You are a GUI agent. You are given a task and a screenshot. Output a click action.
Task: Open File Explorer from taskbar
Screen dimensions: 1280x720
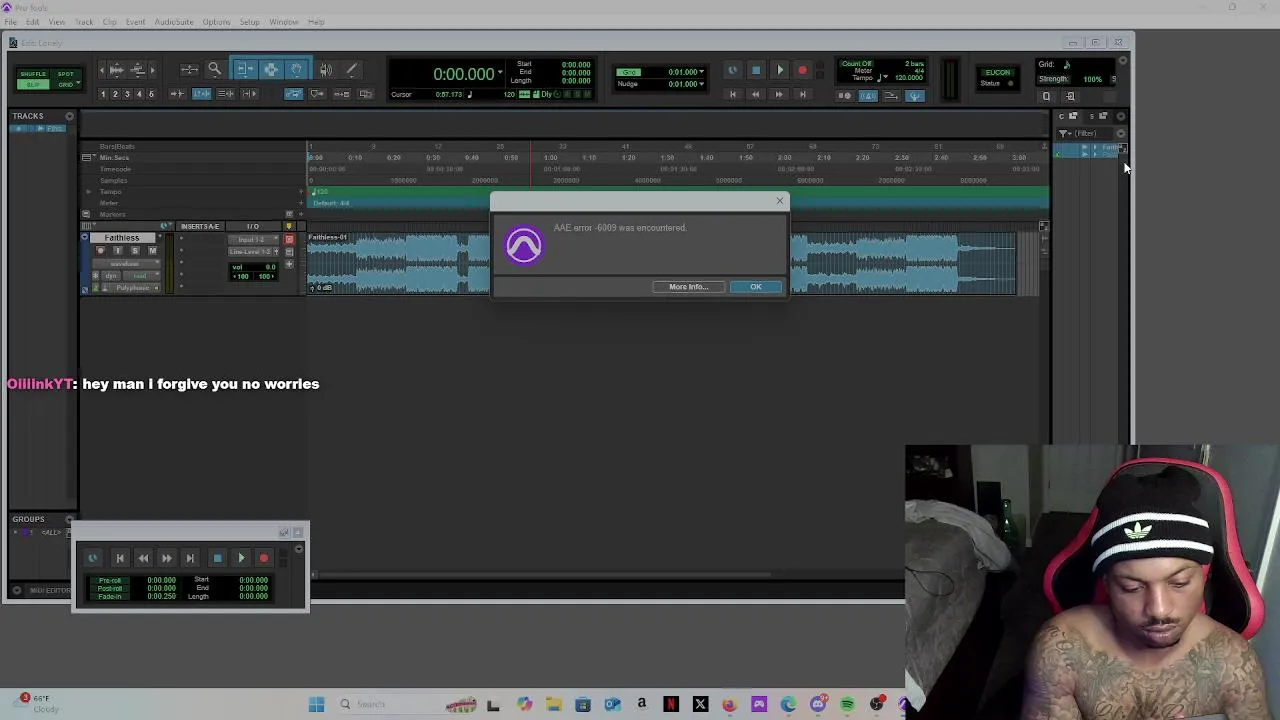(553, 705)
